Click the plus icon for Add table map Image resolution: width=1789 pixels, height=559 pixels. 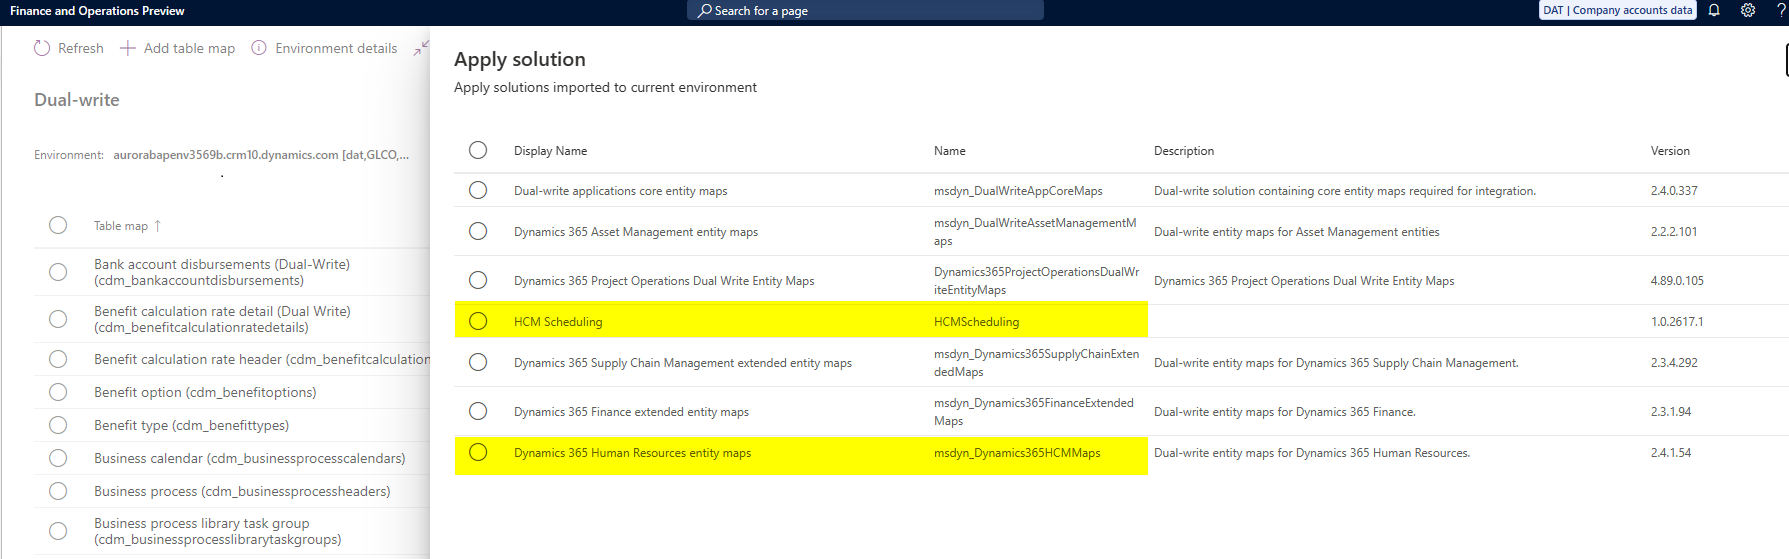[128, 48]
